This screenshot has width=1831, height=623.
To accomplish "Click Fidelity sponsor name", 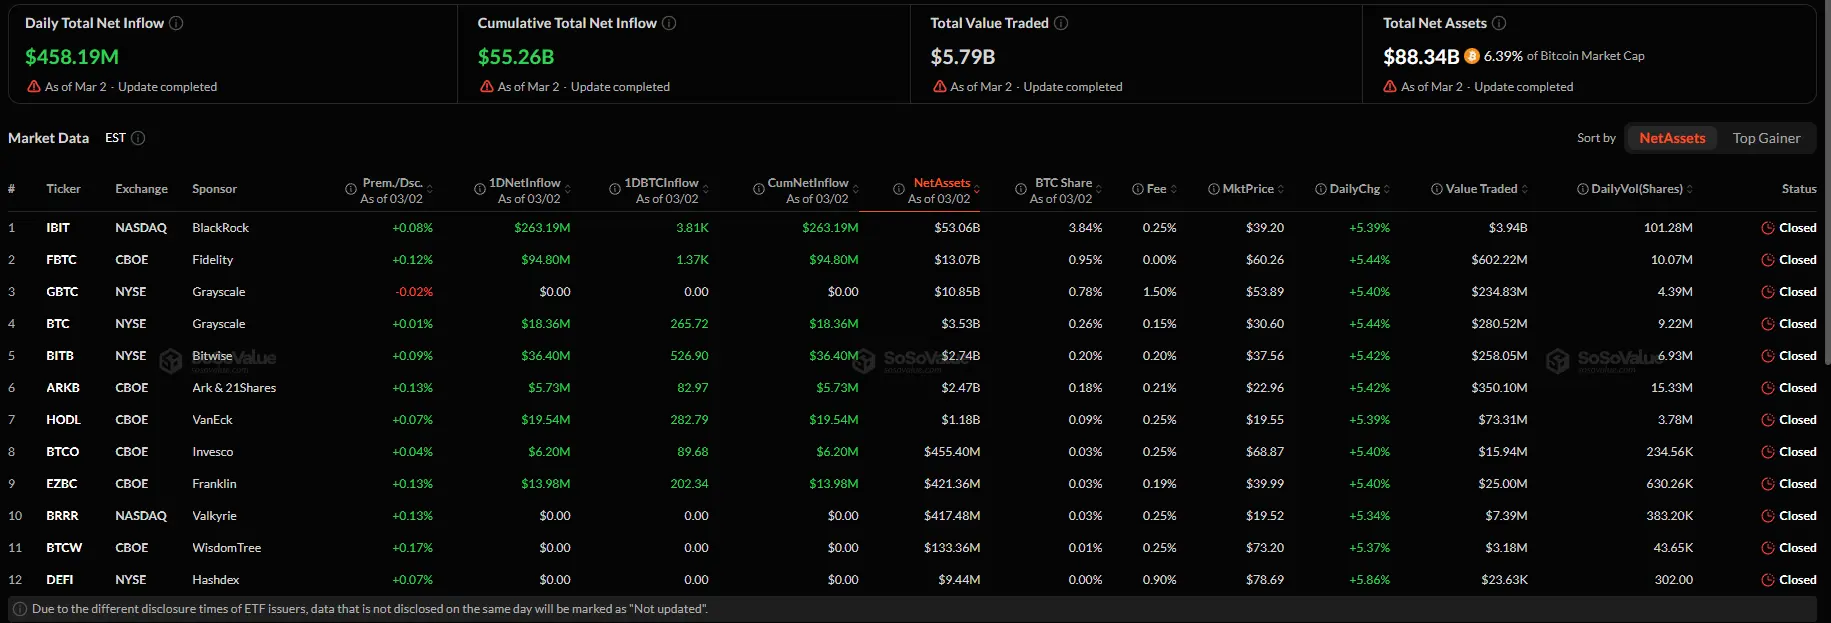I will pos(213,260).
